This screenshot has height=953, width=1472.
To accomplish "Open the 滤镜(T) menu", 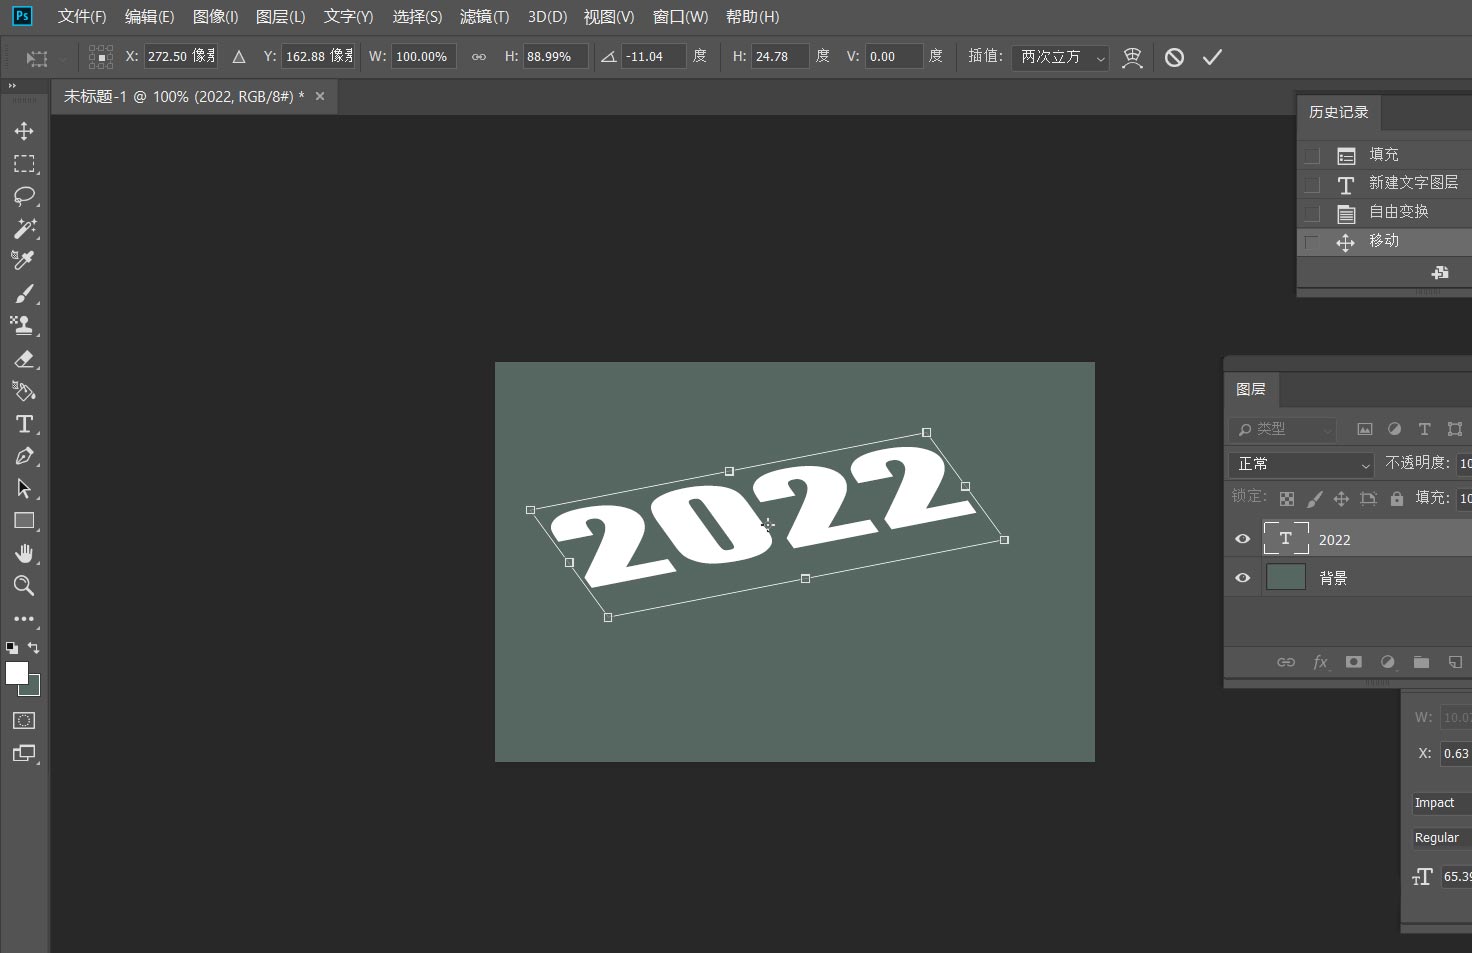I will 484,17.
